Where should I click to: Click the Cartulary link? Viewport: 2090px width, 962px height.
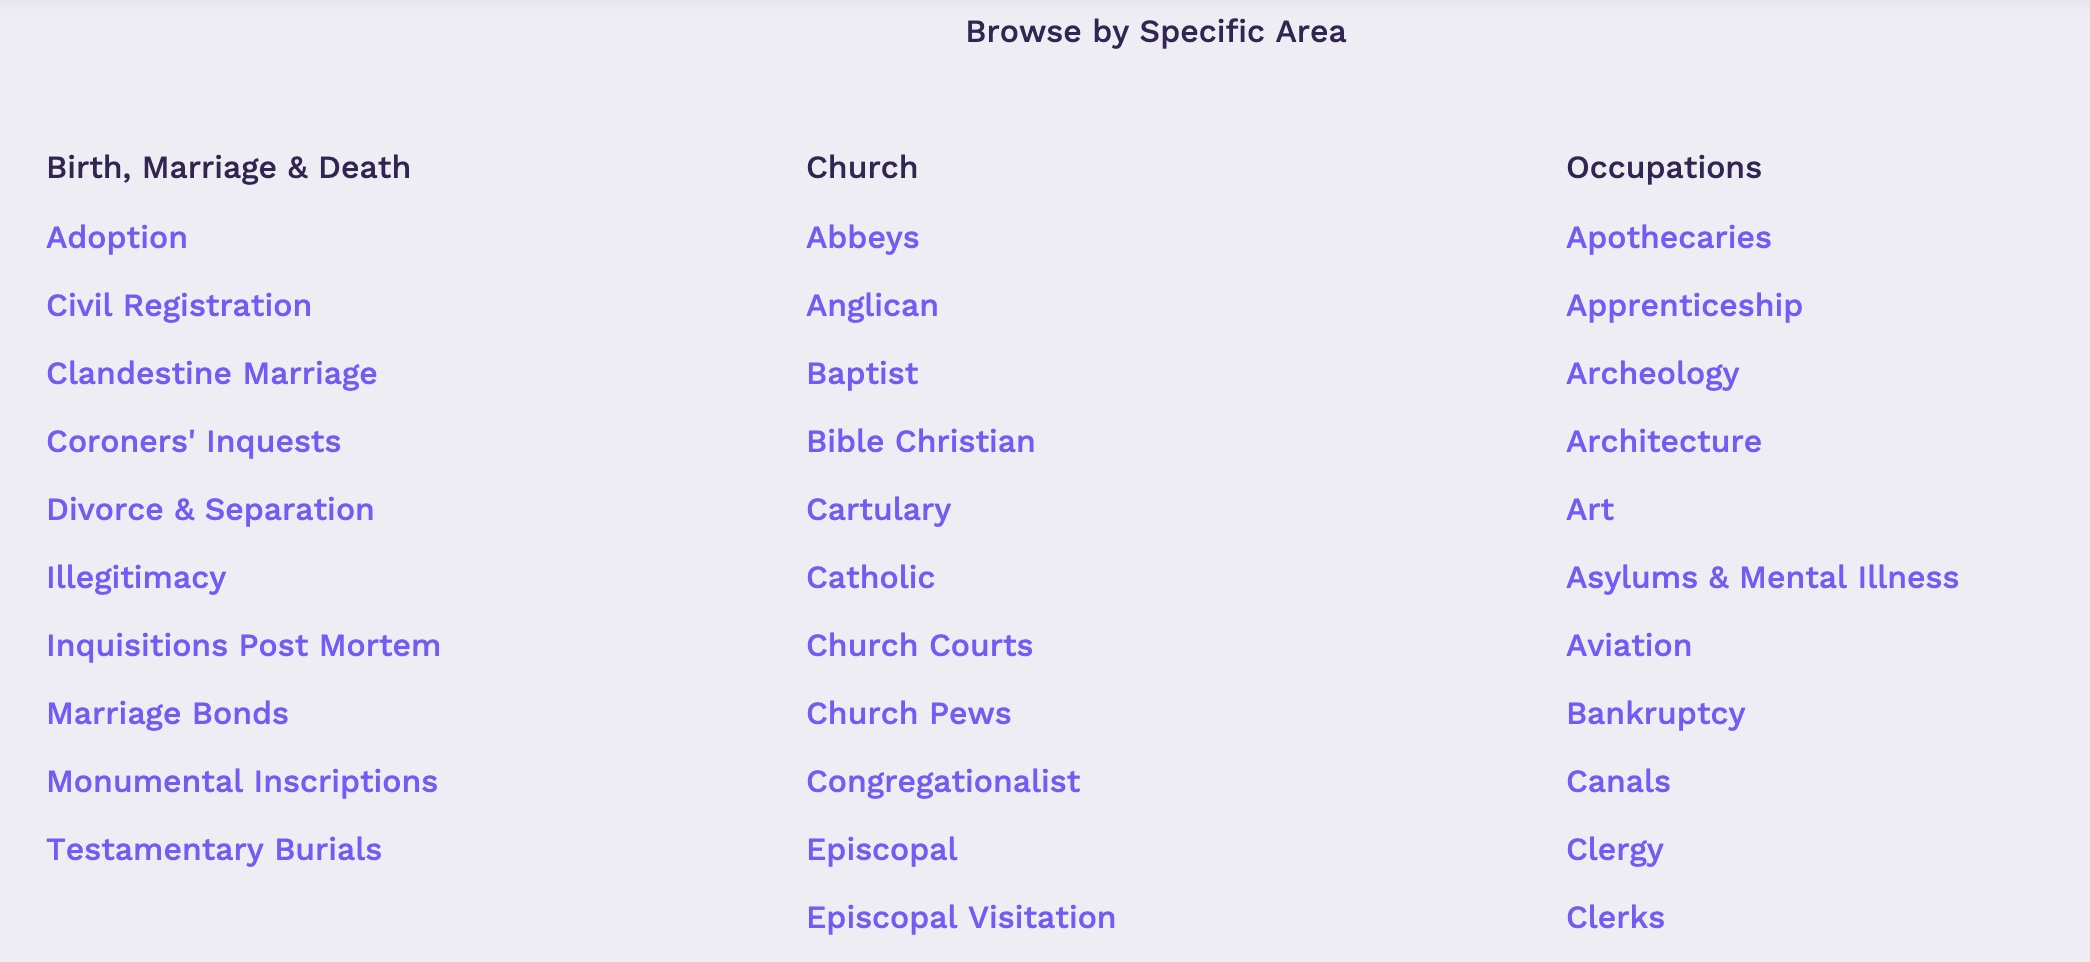[x=878, y=510]
